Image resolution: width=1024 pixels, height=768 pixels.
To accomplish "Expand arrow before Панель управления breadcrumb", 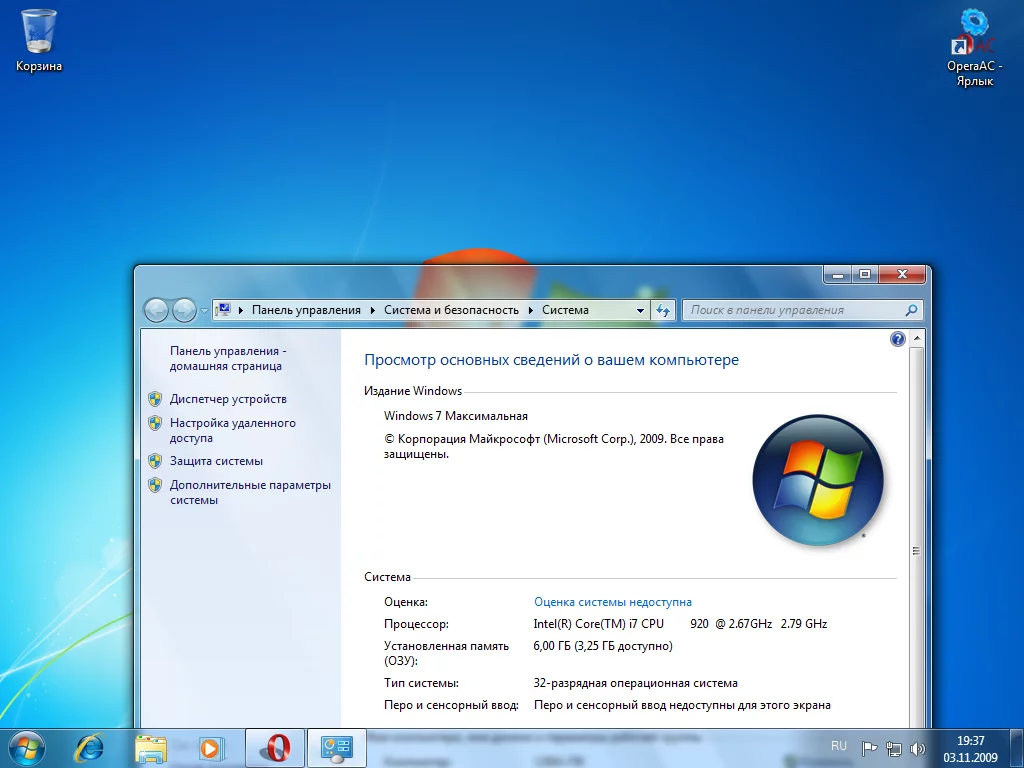I will pyautogui.click(x=241, y=310).
